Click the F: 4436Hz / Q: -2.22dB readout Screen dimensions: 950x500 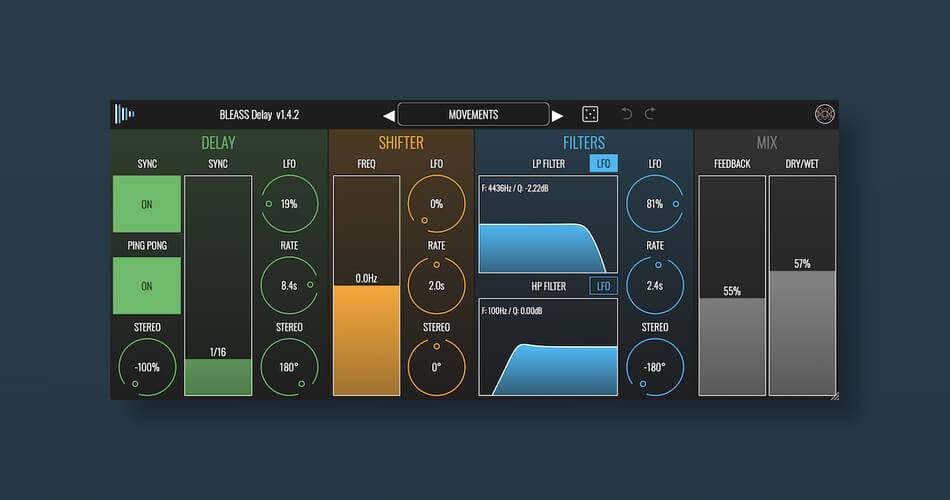click(515, 188)
